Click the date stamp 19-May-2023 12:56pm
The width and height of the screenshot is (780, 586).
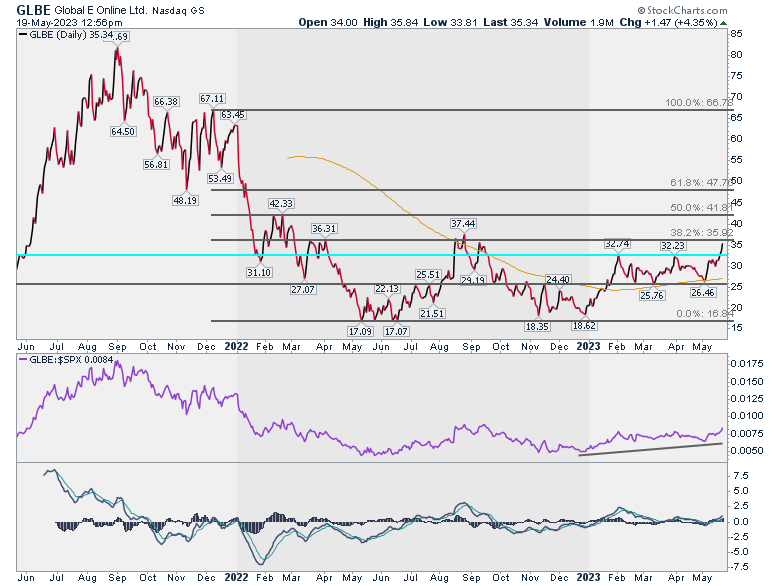pyautogui.click(x=70, y=22)
